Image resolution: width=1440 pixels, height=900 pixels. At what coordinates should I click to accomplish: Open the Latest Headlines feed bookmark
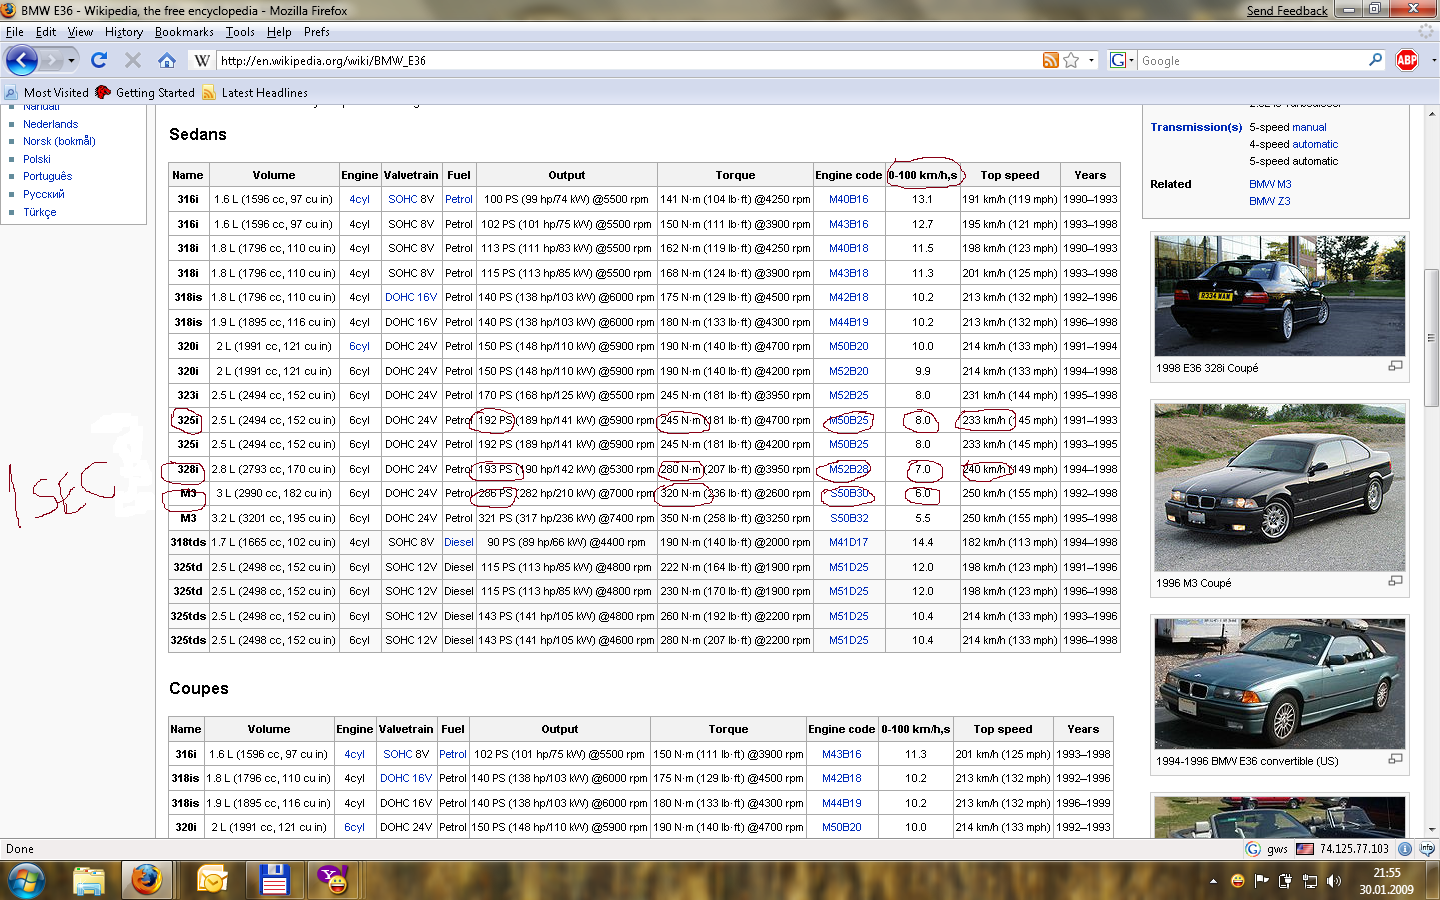tap(255, 93)
